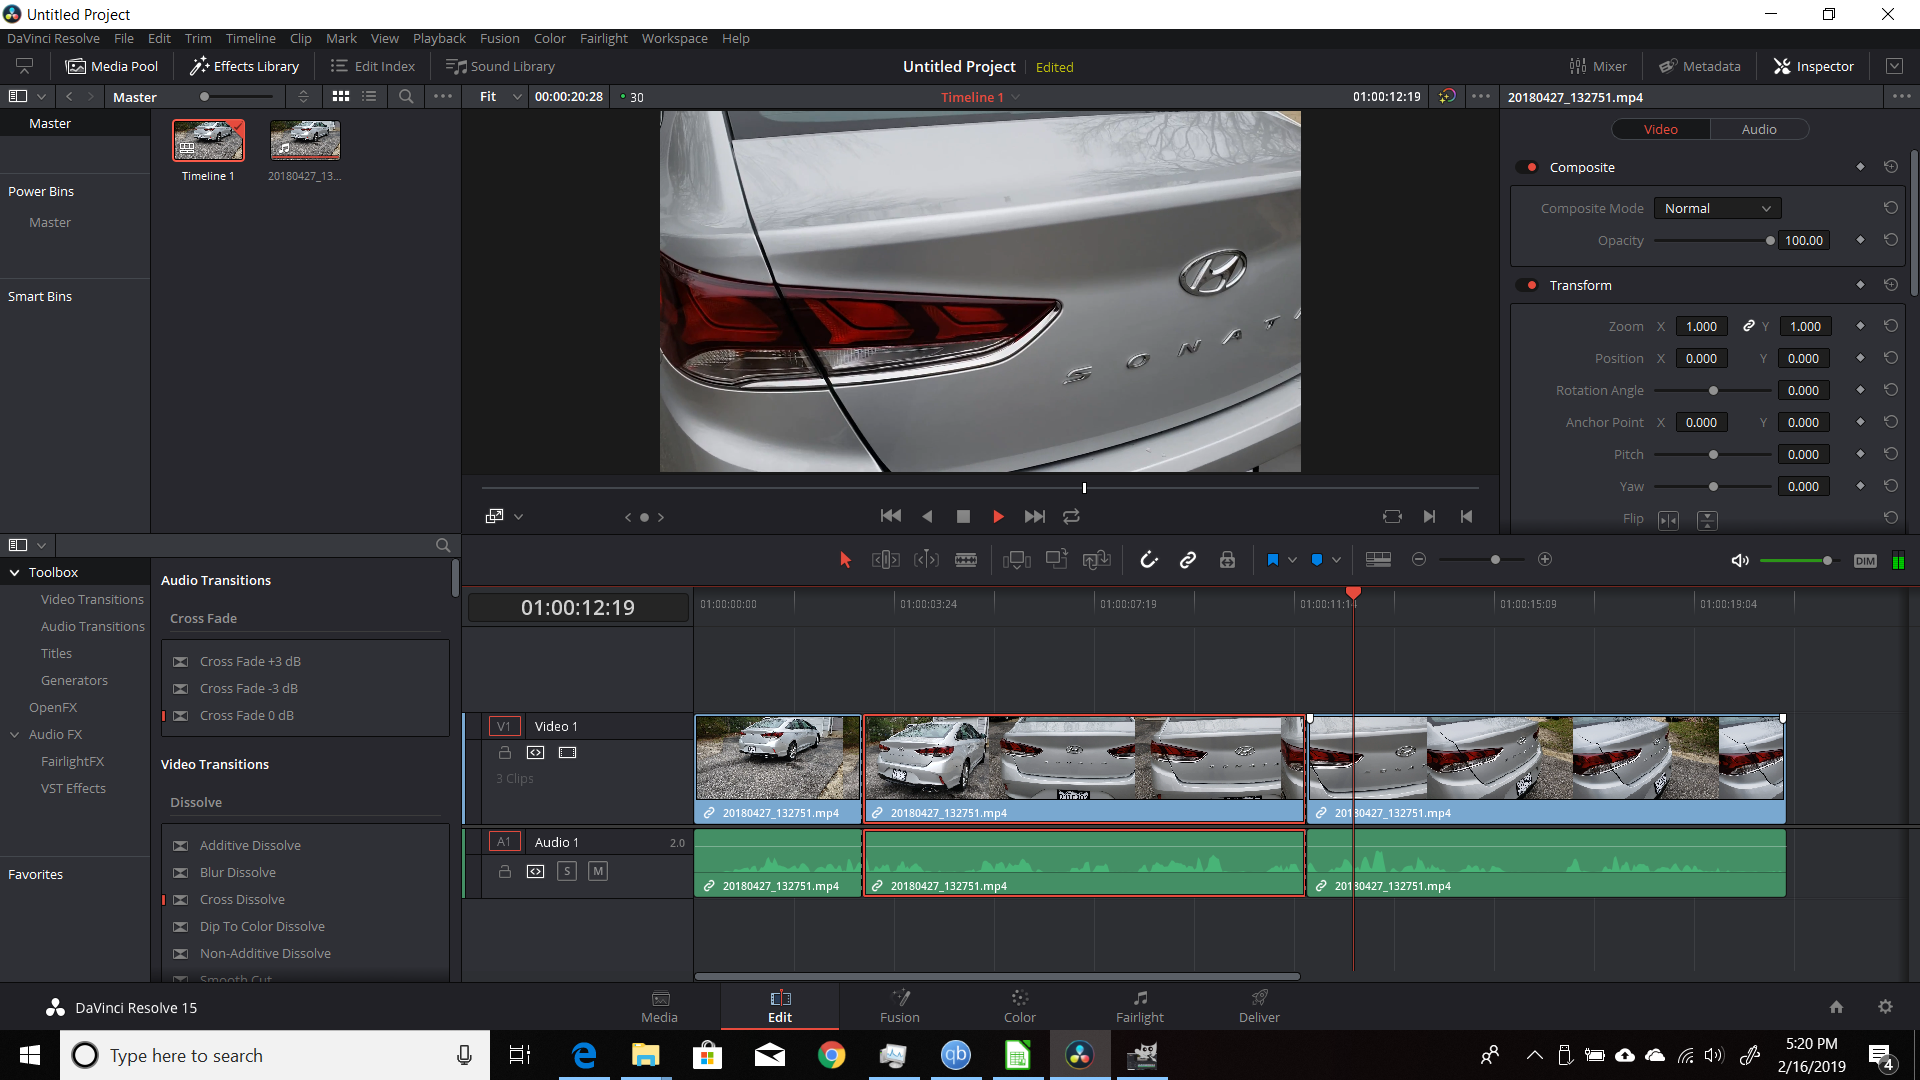Zoom in timeline with plus icon
Image resolution: width=1920 pixels, height=1080 pixels.
tap(1545, 559)
